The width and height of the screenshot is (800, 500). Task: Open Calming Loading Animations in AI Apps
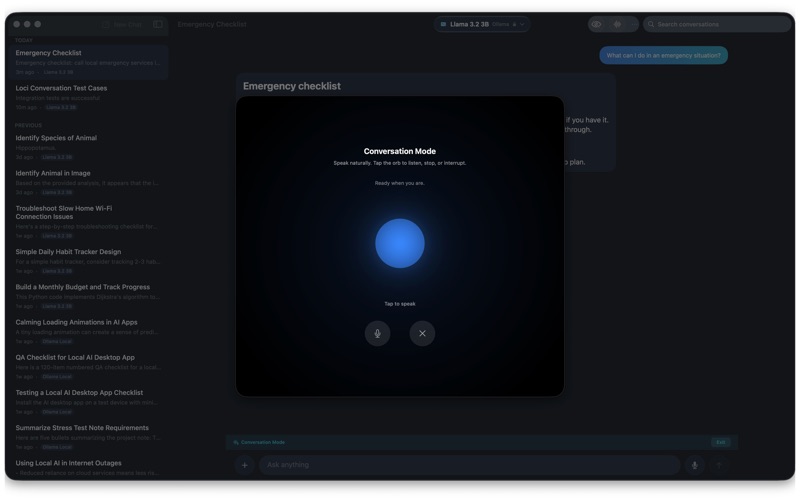tap(88, 331)
